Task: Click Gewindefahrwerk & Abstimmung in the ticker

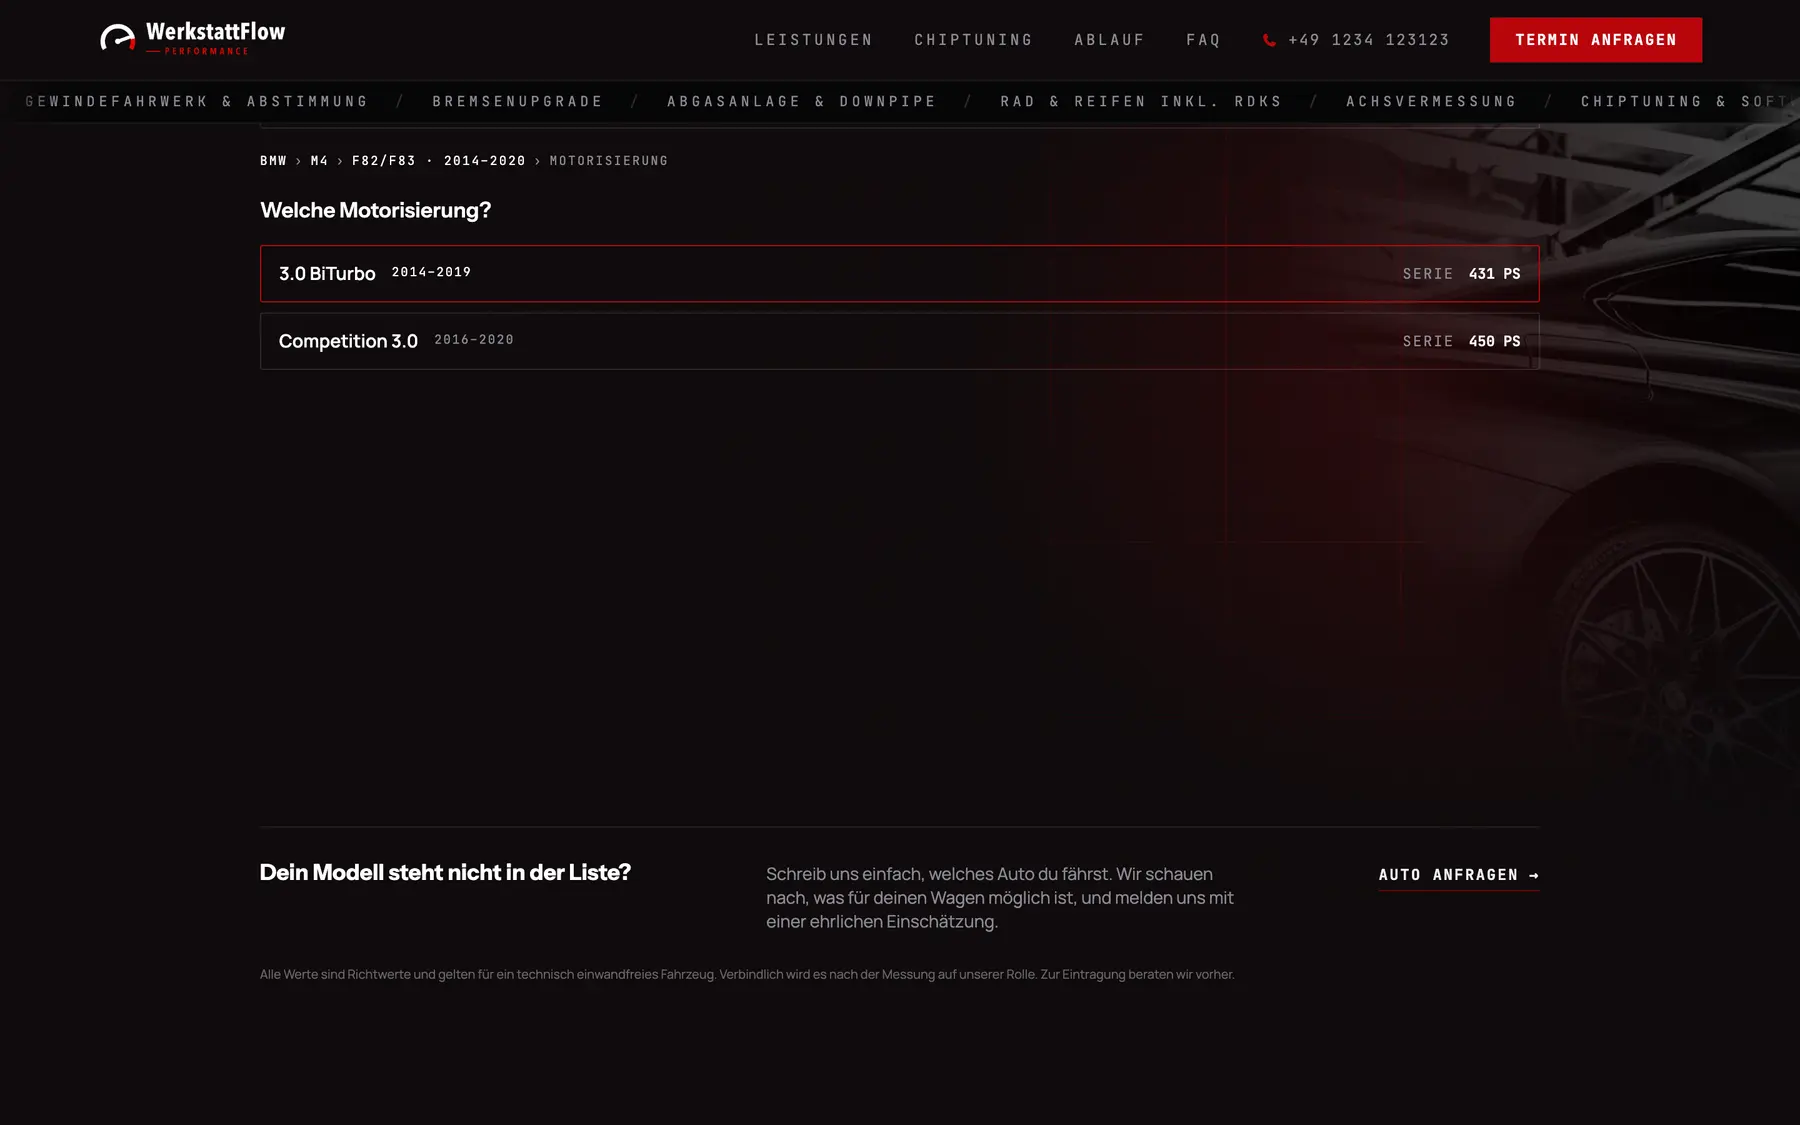Action: [197, 102]
